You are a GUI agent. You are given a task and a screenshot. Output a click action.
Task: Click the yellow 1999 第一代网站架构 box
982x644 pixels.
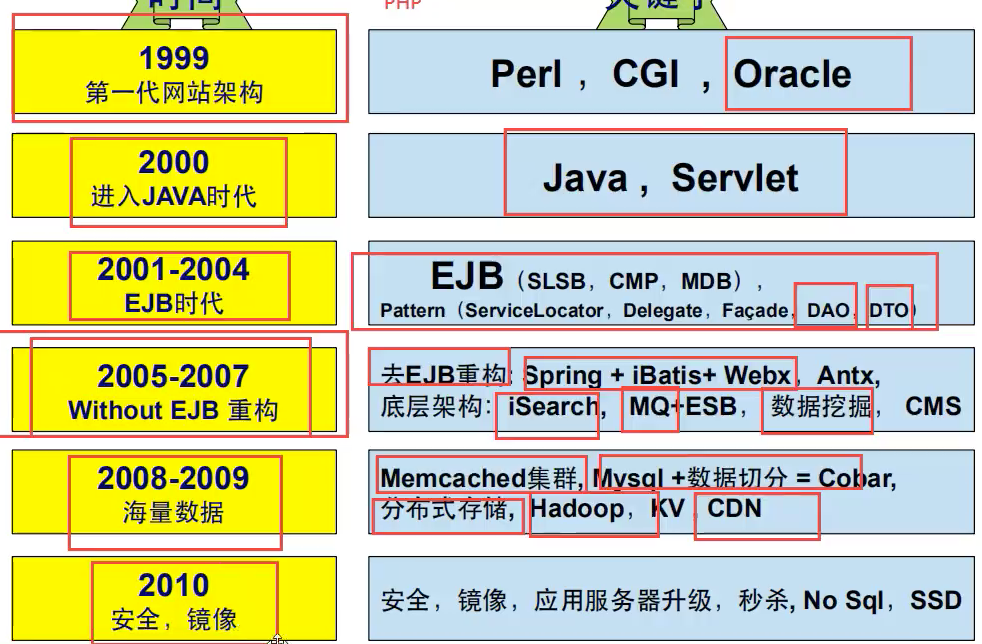174,71
